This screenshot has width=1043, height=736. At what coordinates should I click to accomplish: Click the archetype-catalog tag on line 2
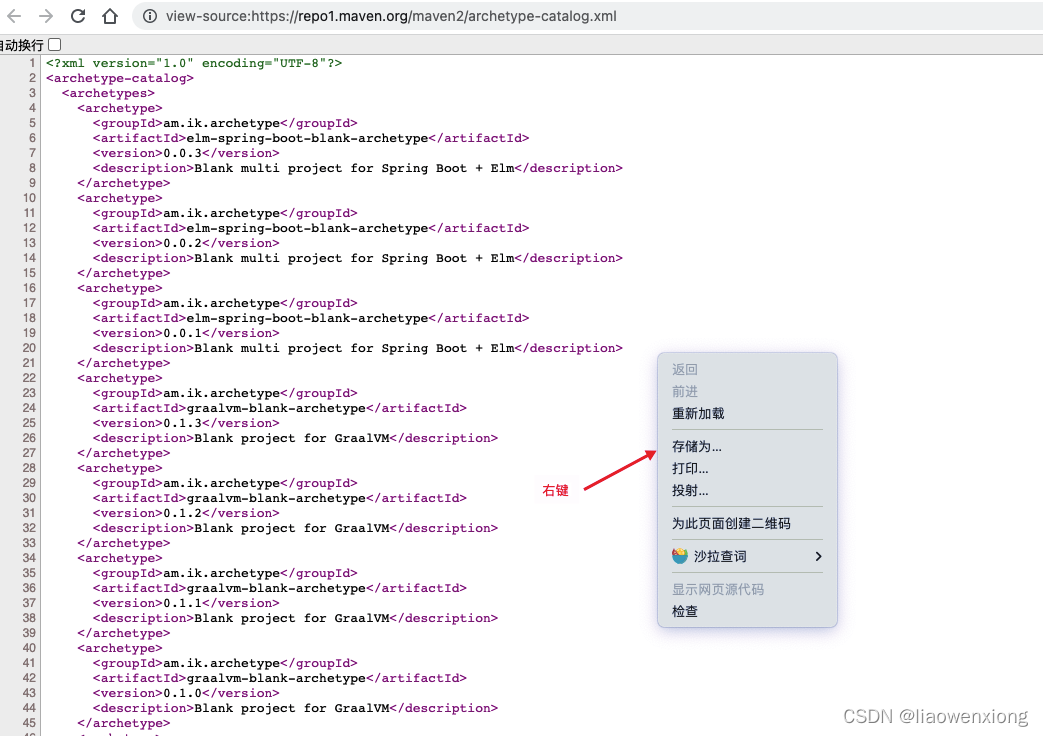pyautogui.click(x=120, y=78)
